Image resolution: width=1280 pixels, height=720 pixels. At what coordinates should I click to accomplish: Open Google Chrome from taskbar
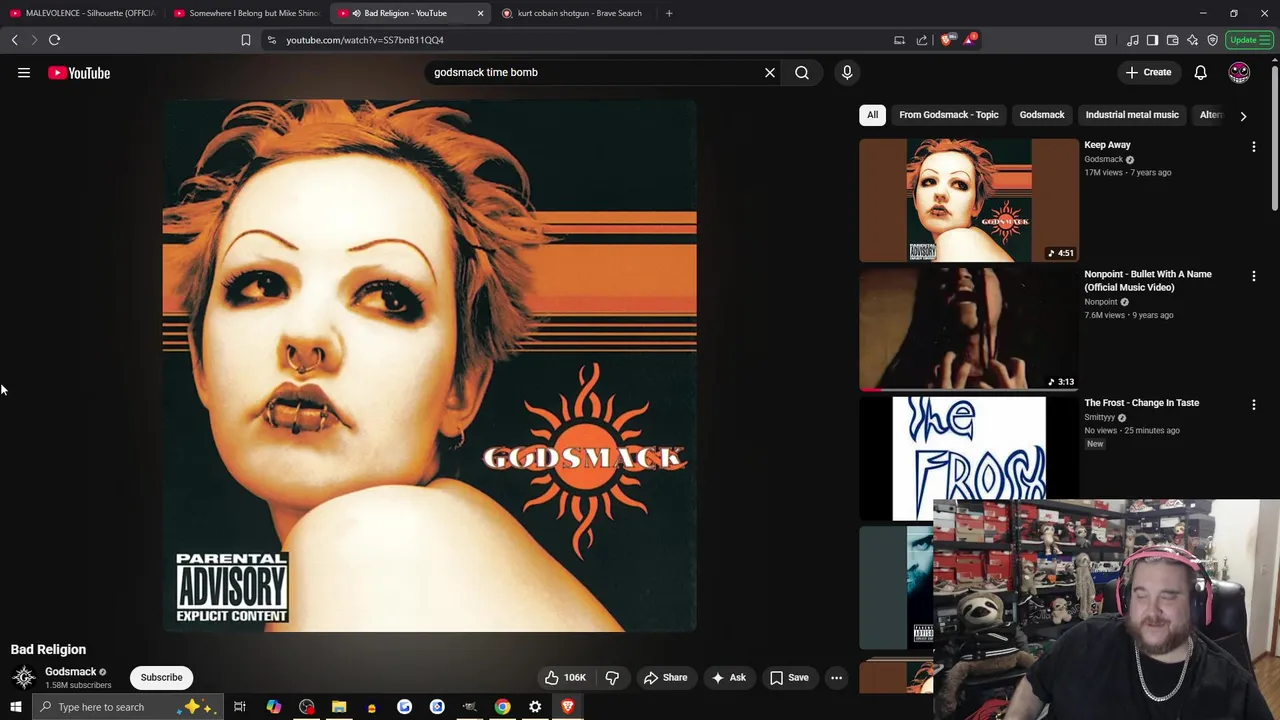pyautogui.click(x=502, y=707)
